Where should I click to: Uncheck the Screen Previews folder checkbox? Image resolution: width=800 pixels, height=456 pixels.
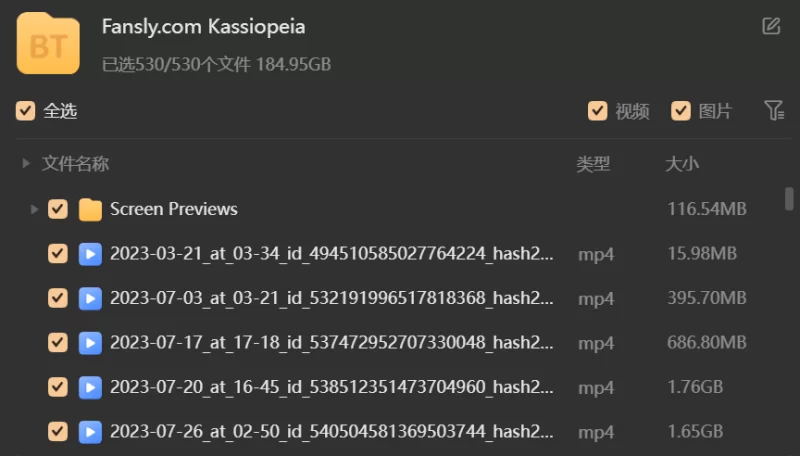pyautogui.click(x=58, y=209)
